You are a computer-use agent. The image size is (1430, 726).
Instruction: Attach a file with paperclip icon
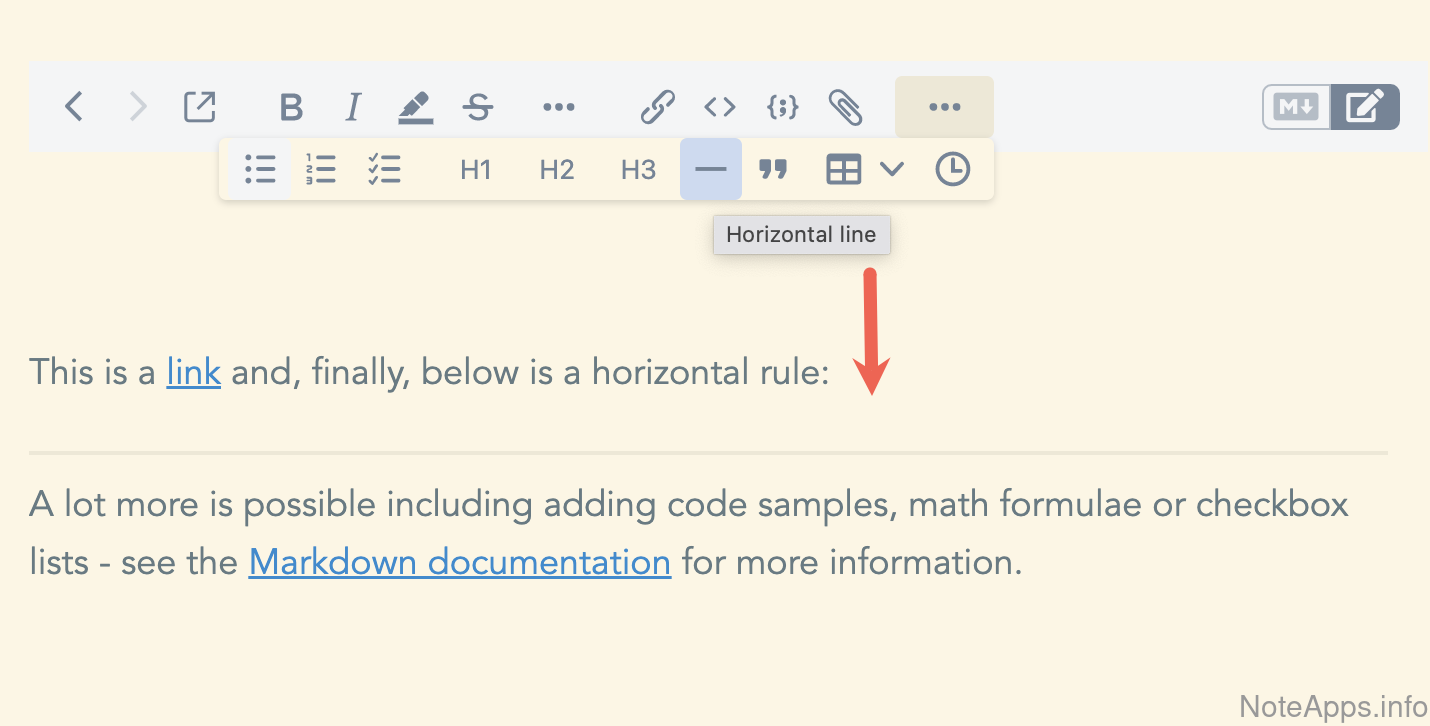(845, 107)
